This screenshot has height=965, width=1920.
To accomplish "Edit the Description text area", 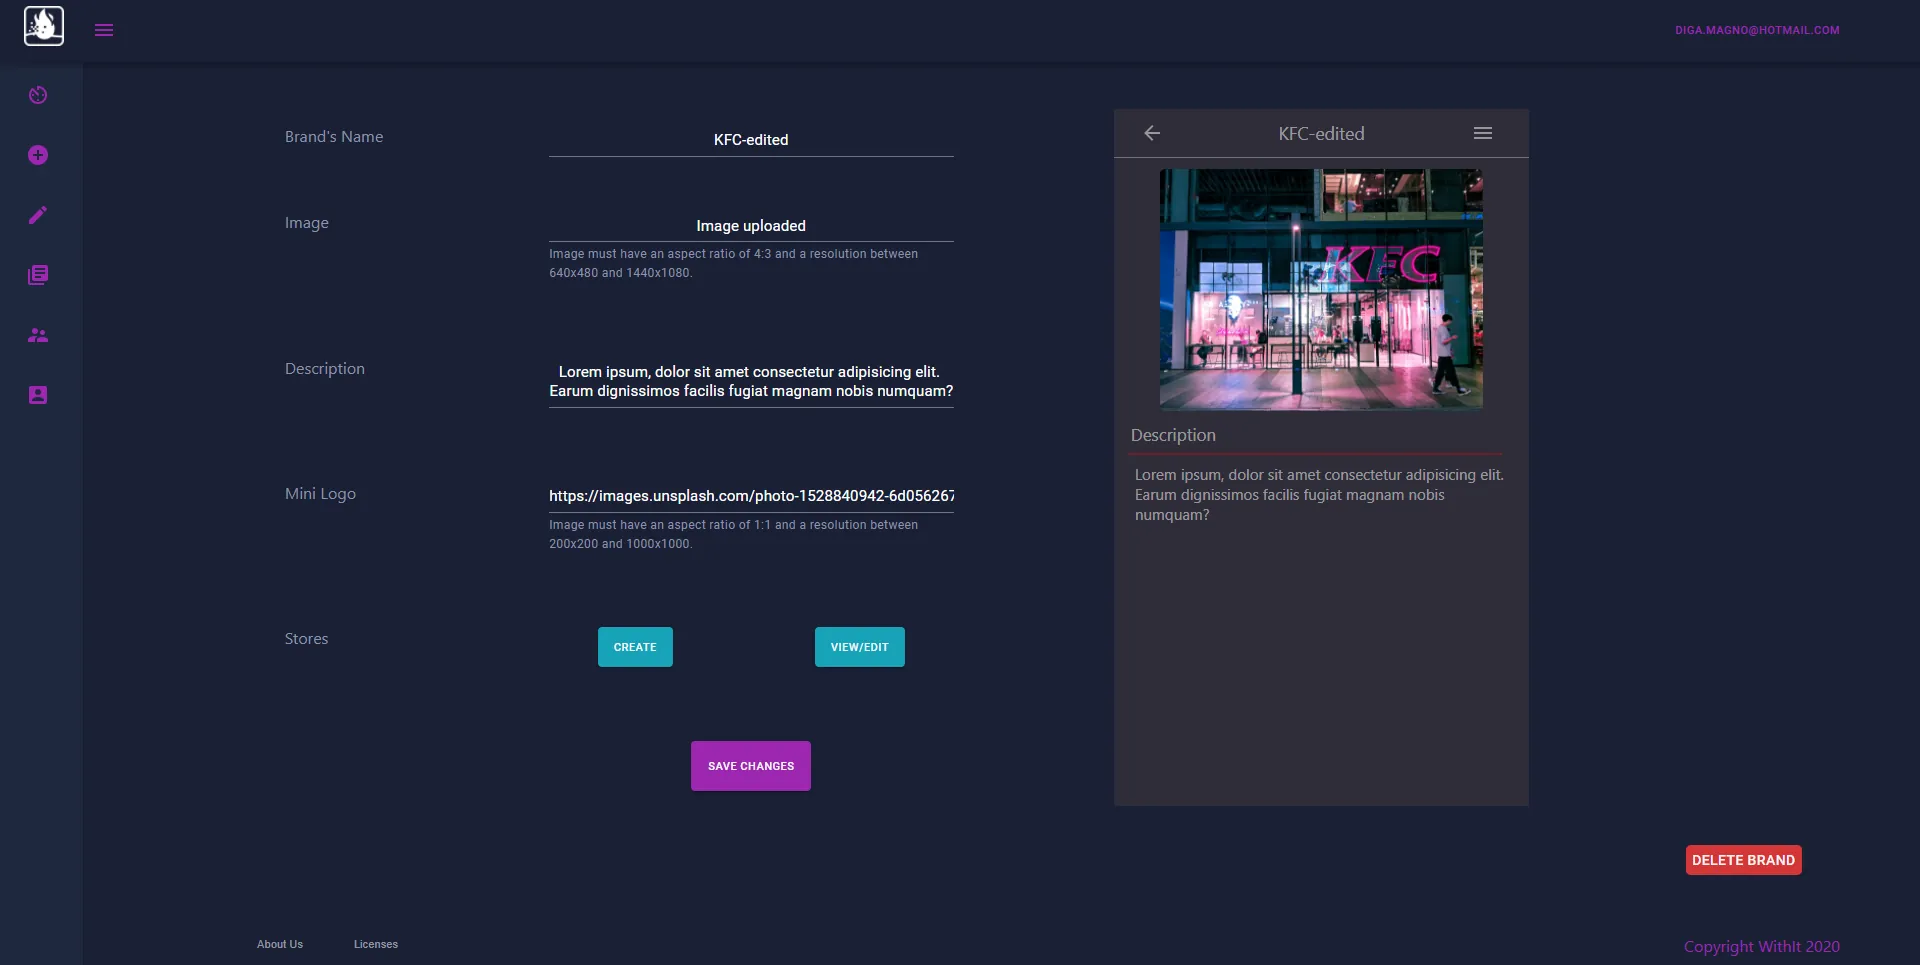I will tap(751, 381).
